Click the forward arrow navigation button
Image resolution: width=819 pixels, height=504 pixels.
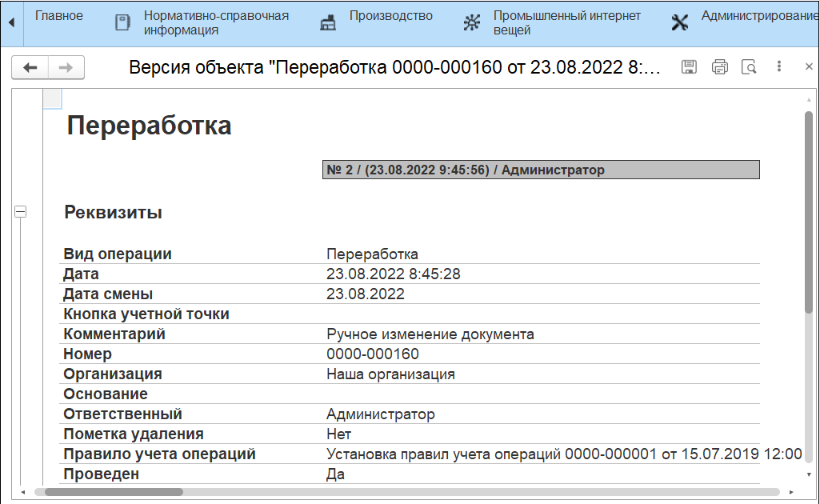66,67
